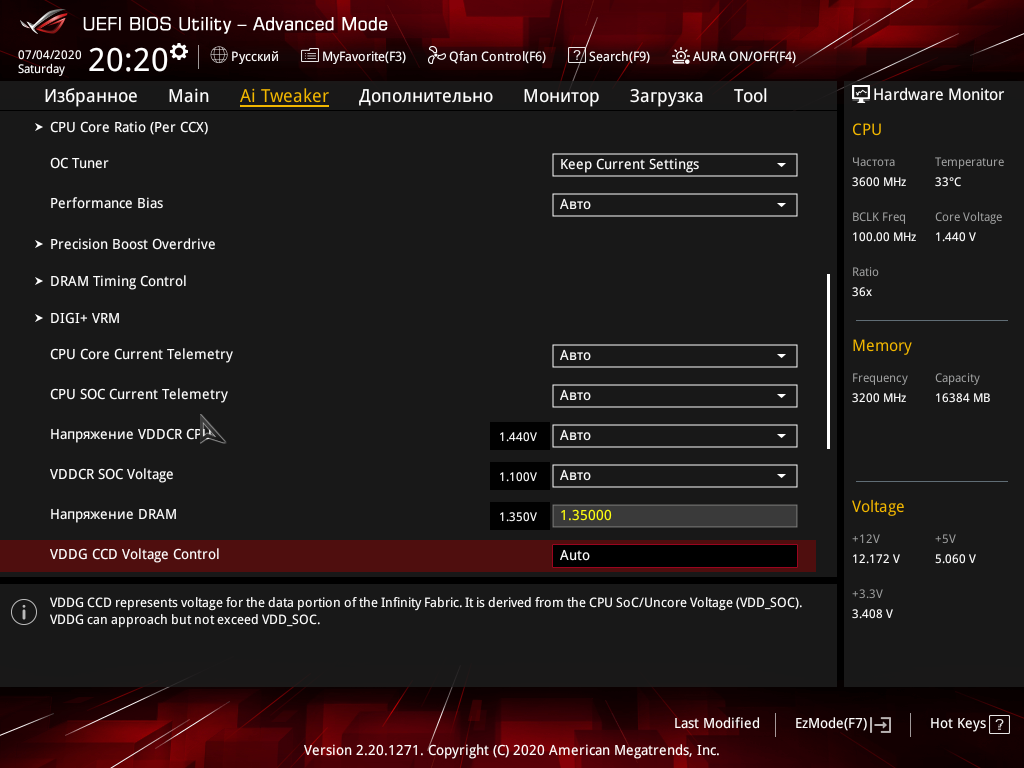Open Performance Bias dropdown

[x=675, y=204]
